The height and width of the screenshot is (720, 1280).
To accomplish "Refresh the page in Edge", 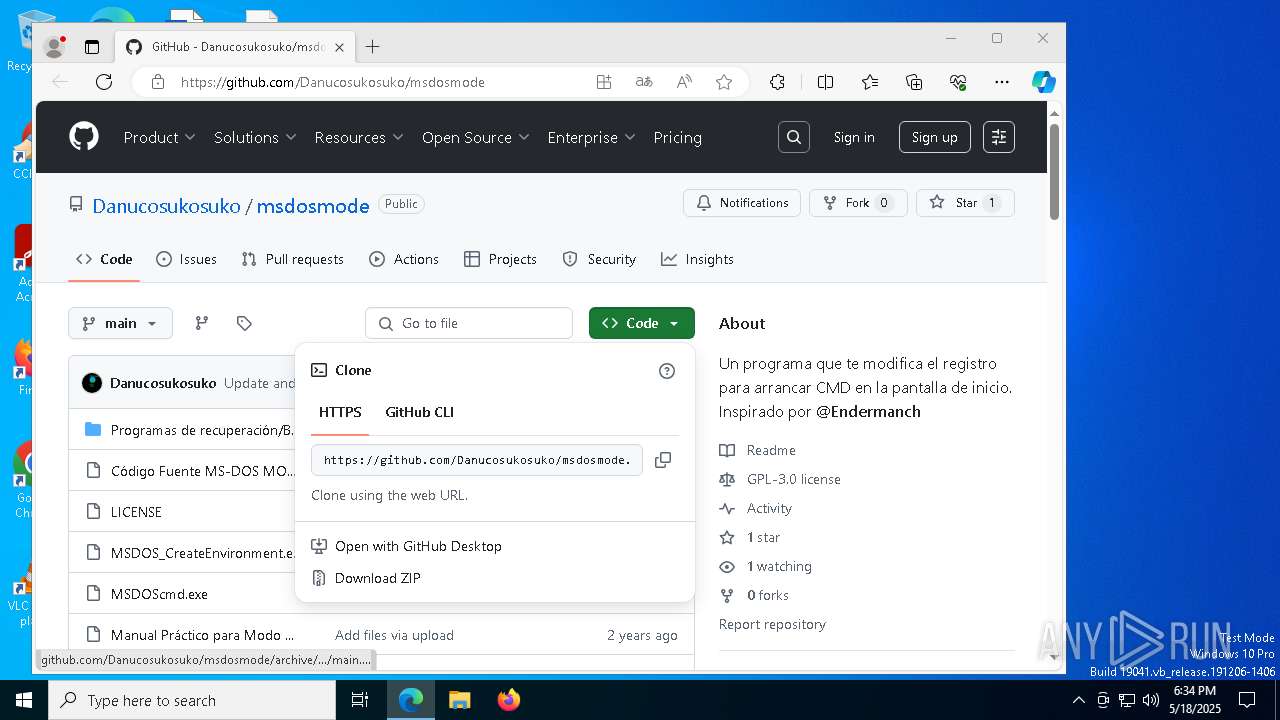I will tap(104, 82).
